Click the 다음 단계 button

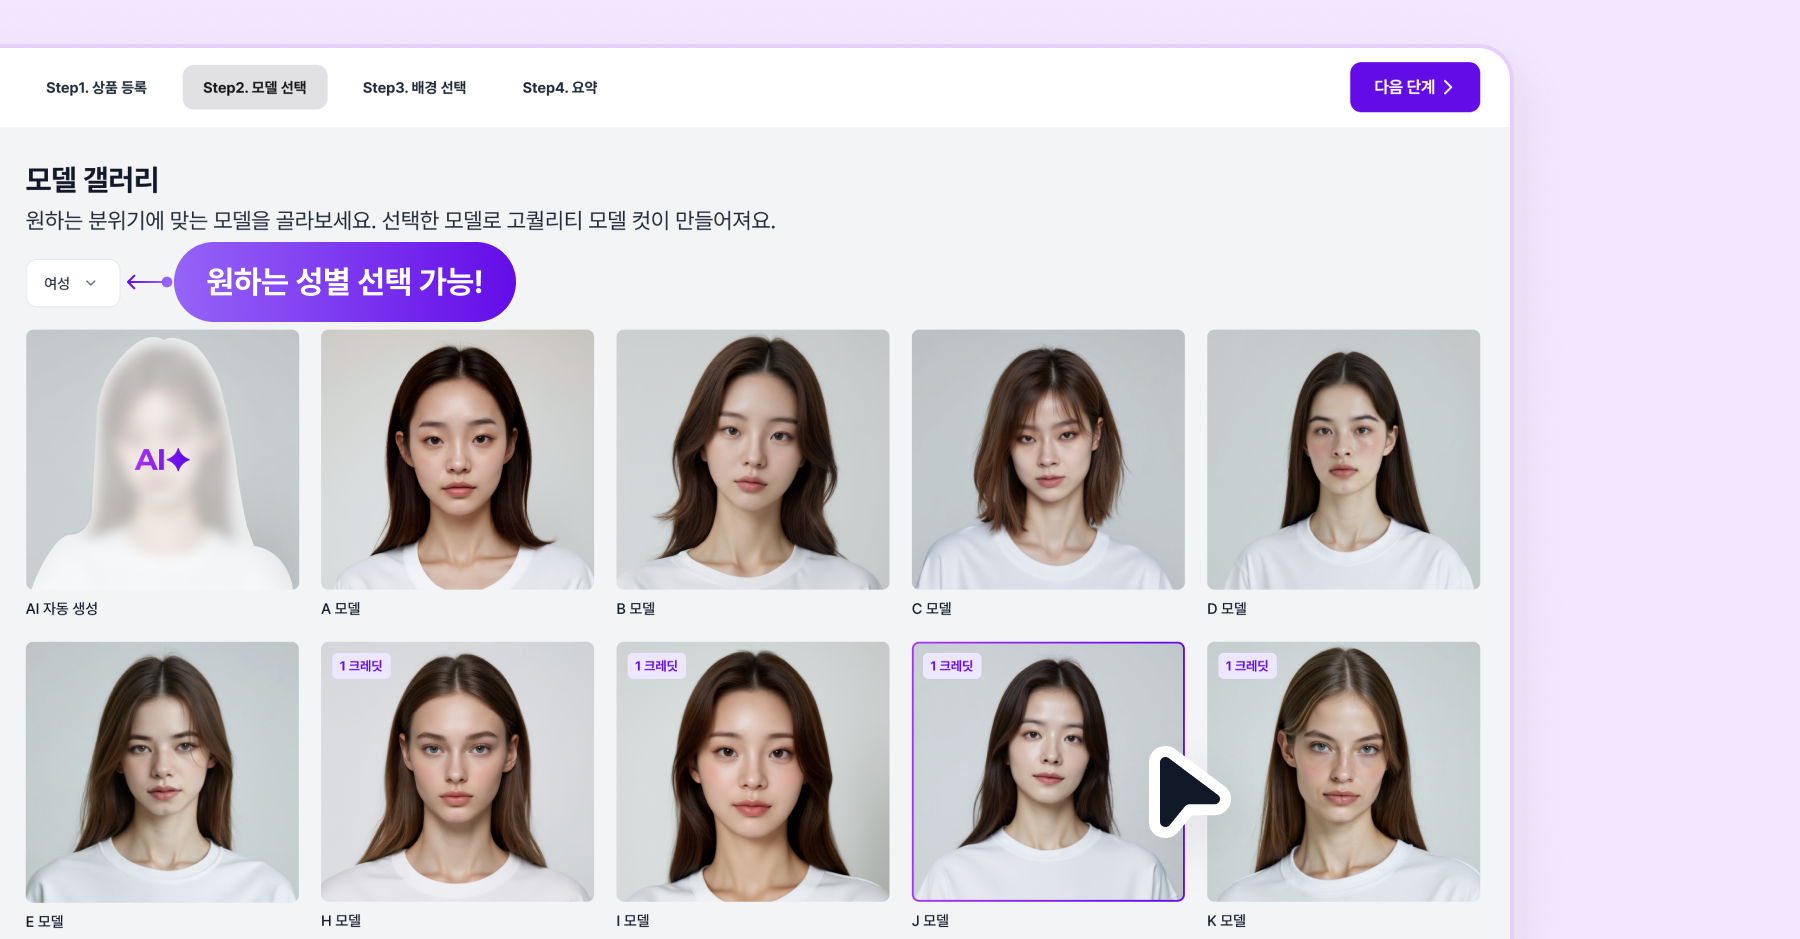1415,88
